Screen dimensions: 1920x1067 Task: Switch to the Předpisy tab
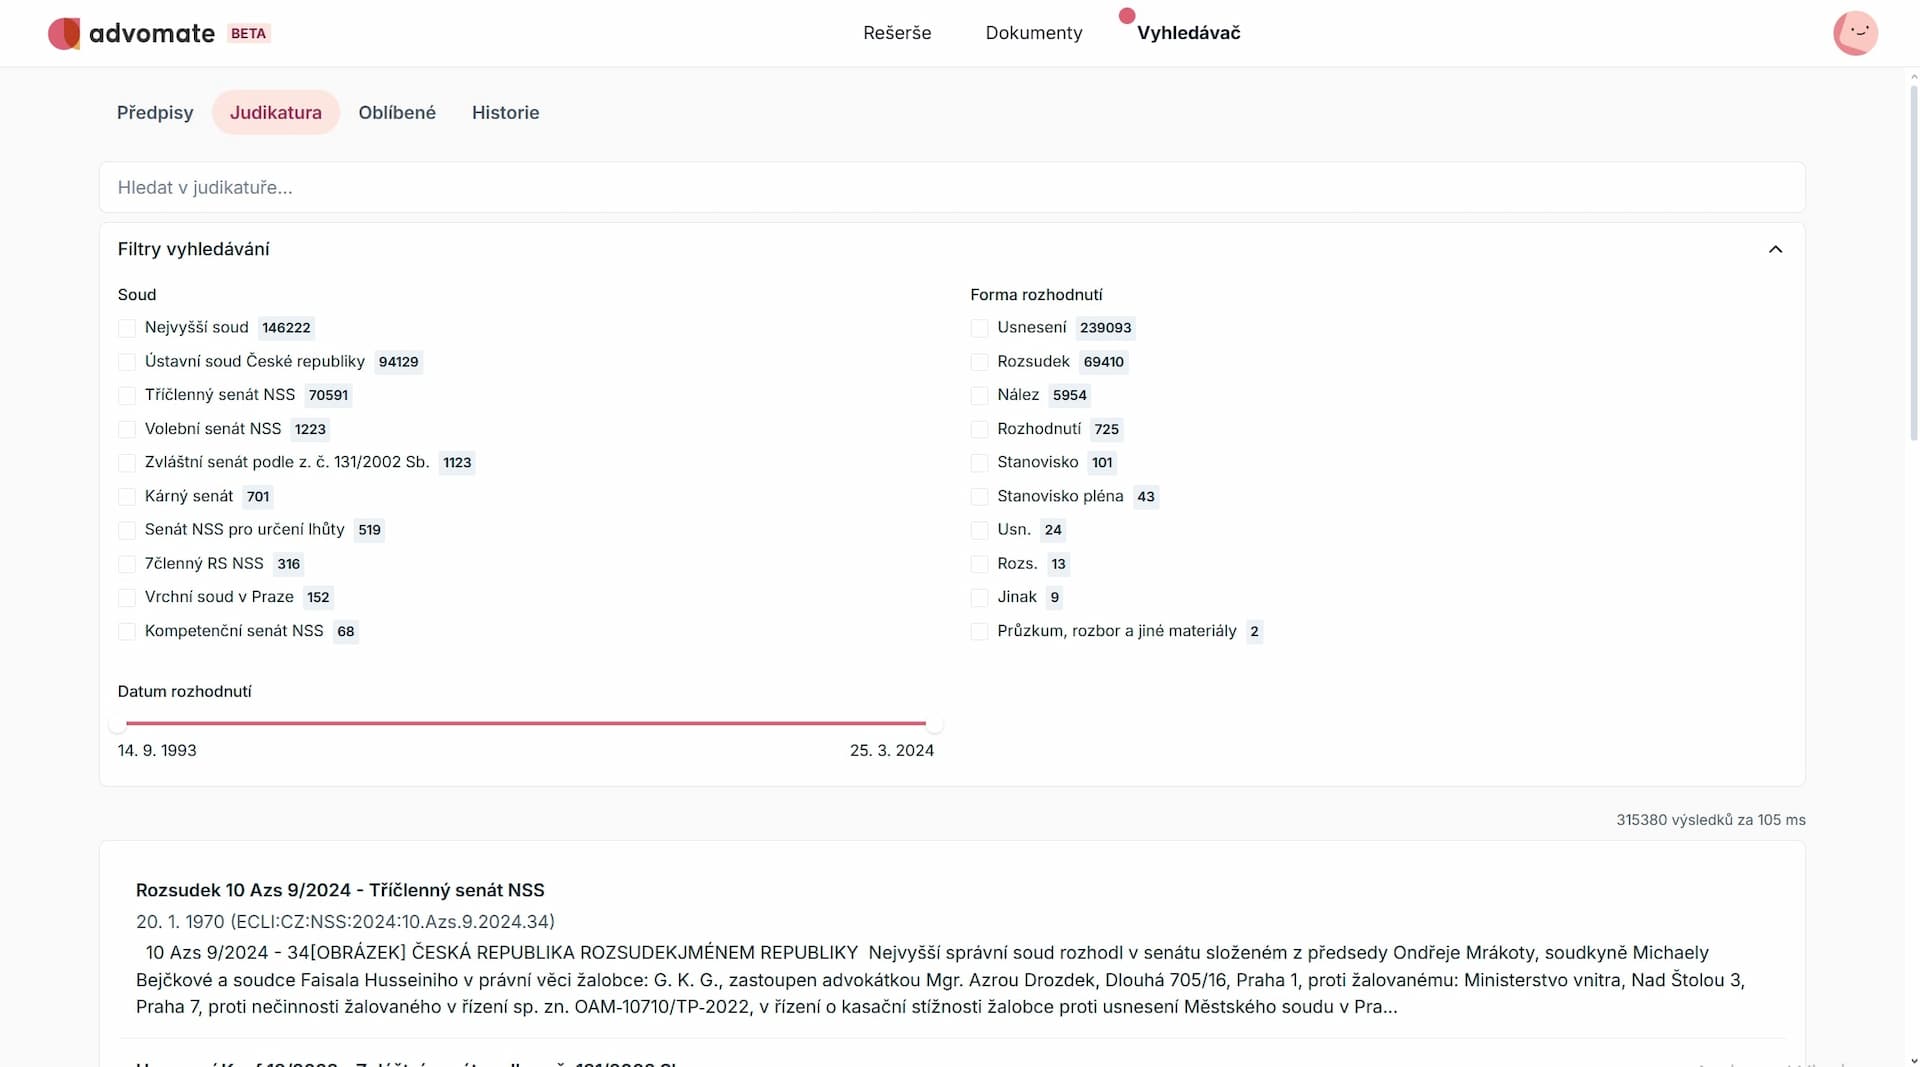point(155,112)
